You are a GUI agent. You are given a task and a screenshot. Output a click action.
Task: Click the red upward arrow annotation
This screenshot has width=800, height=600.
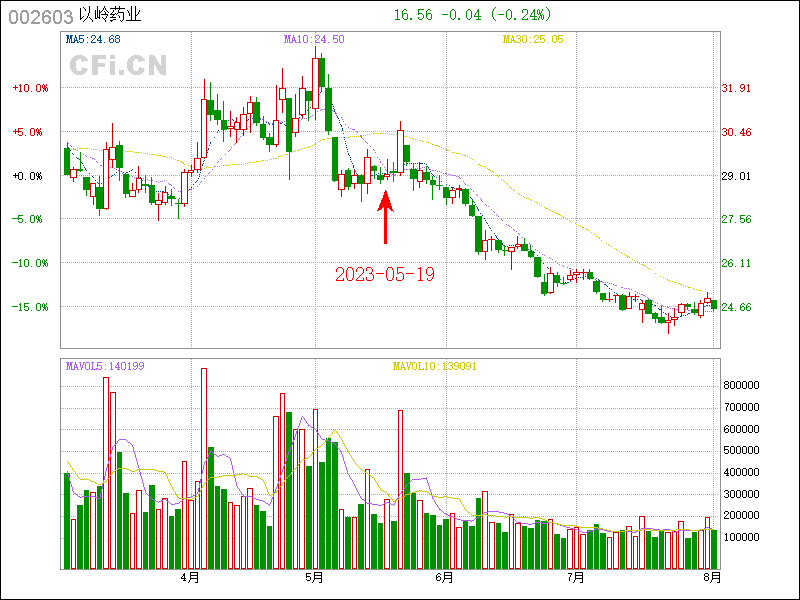pos(385,218)
